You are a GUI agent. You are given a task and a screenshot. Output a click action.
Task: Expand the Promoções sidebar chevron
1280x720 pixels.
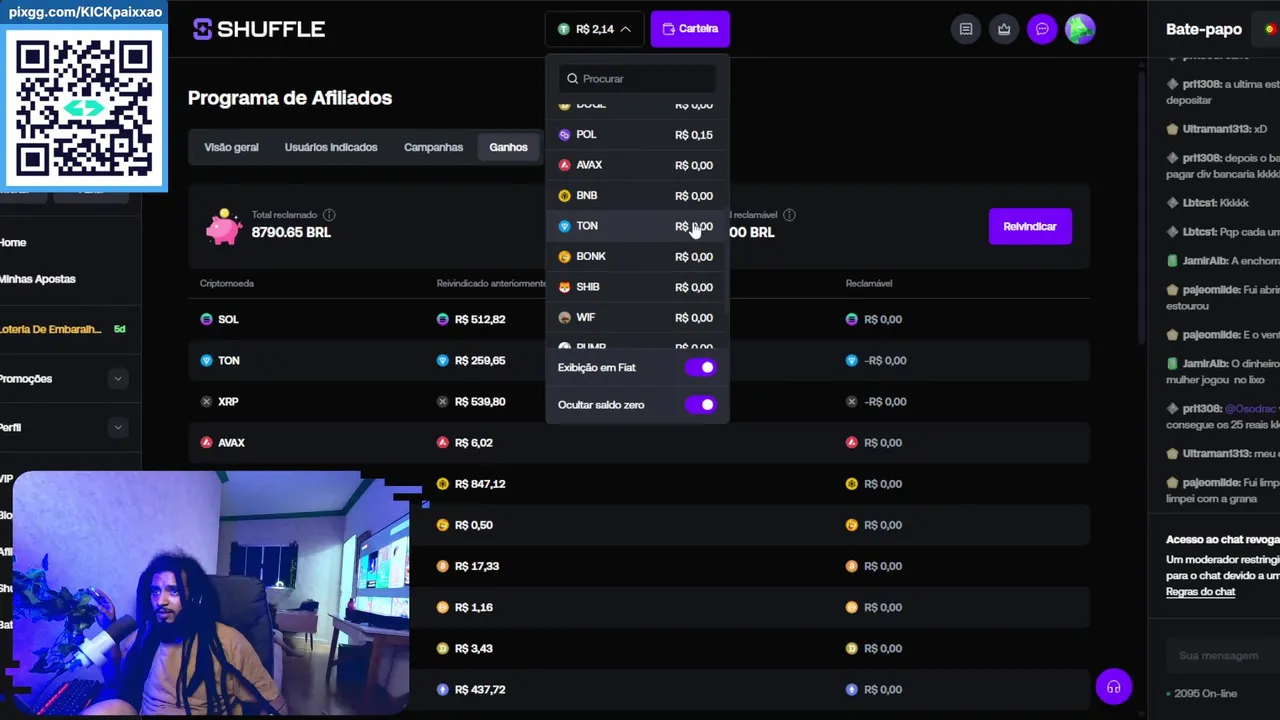[x=118, y=378]
